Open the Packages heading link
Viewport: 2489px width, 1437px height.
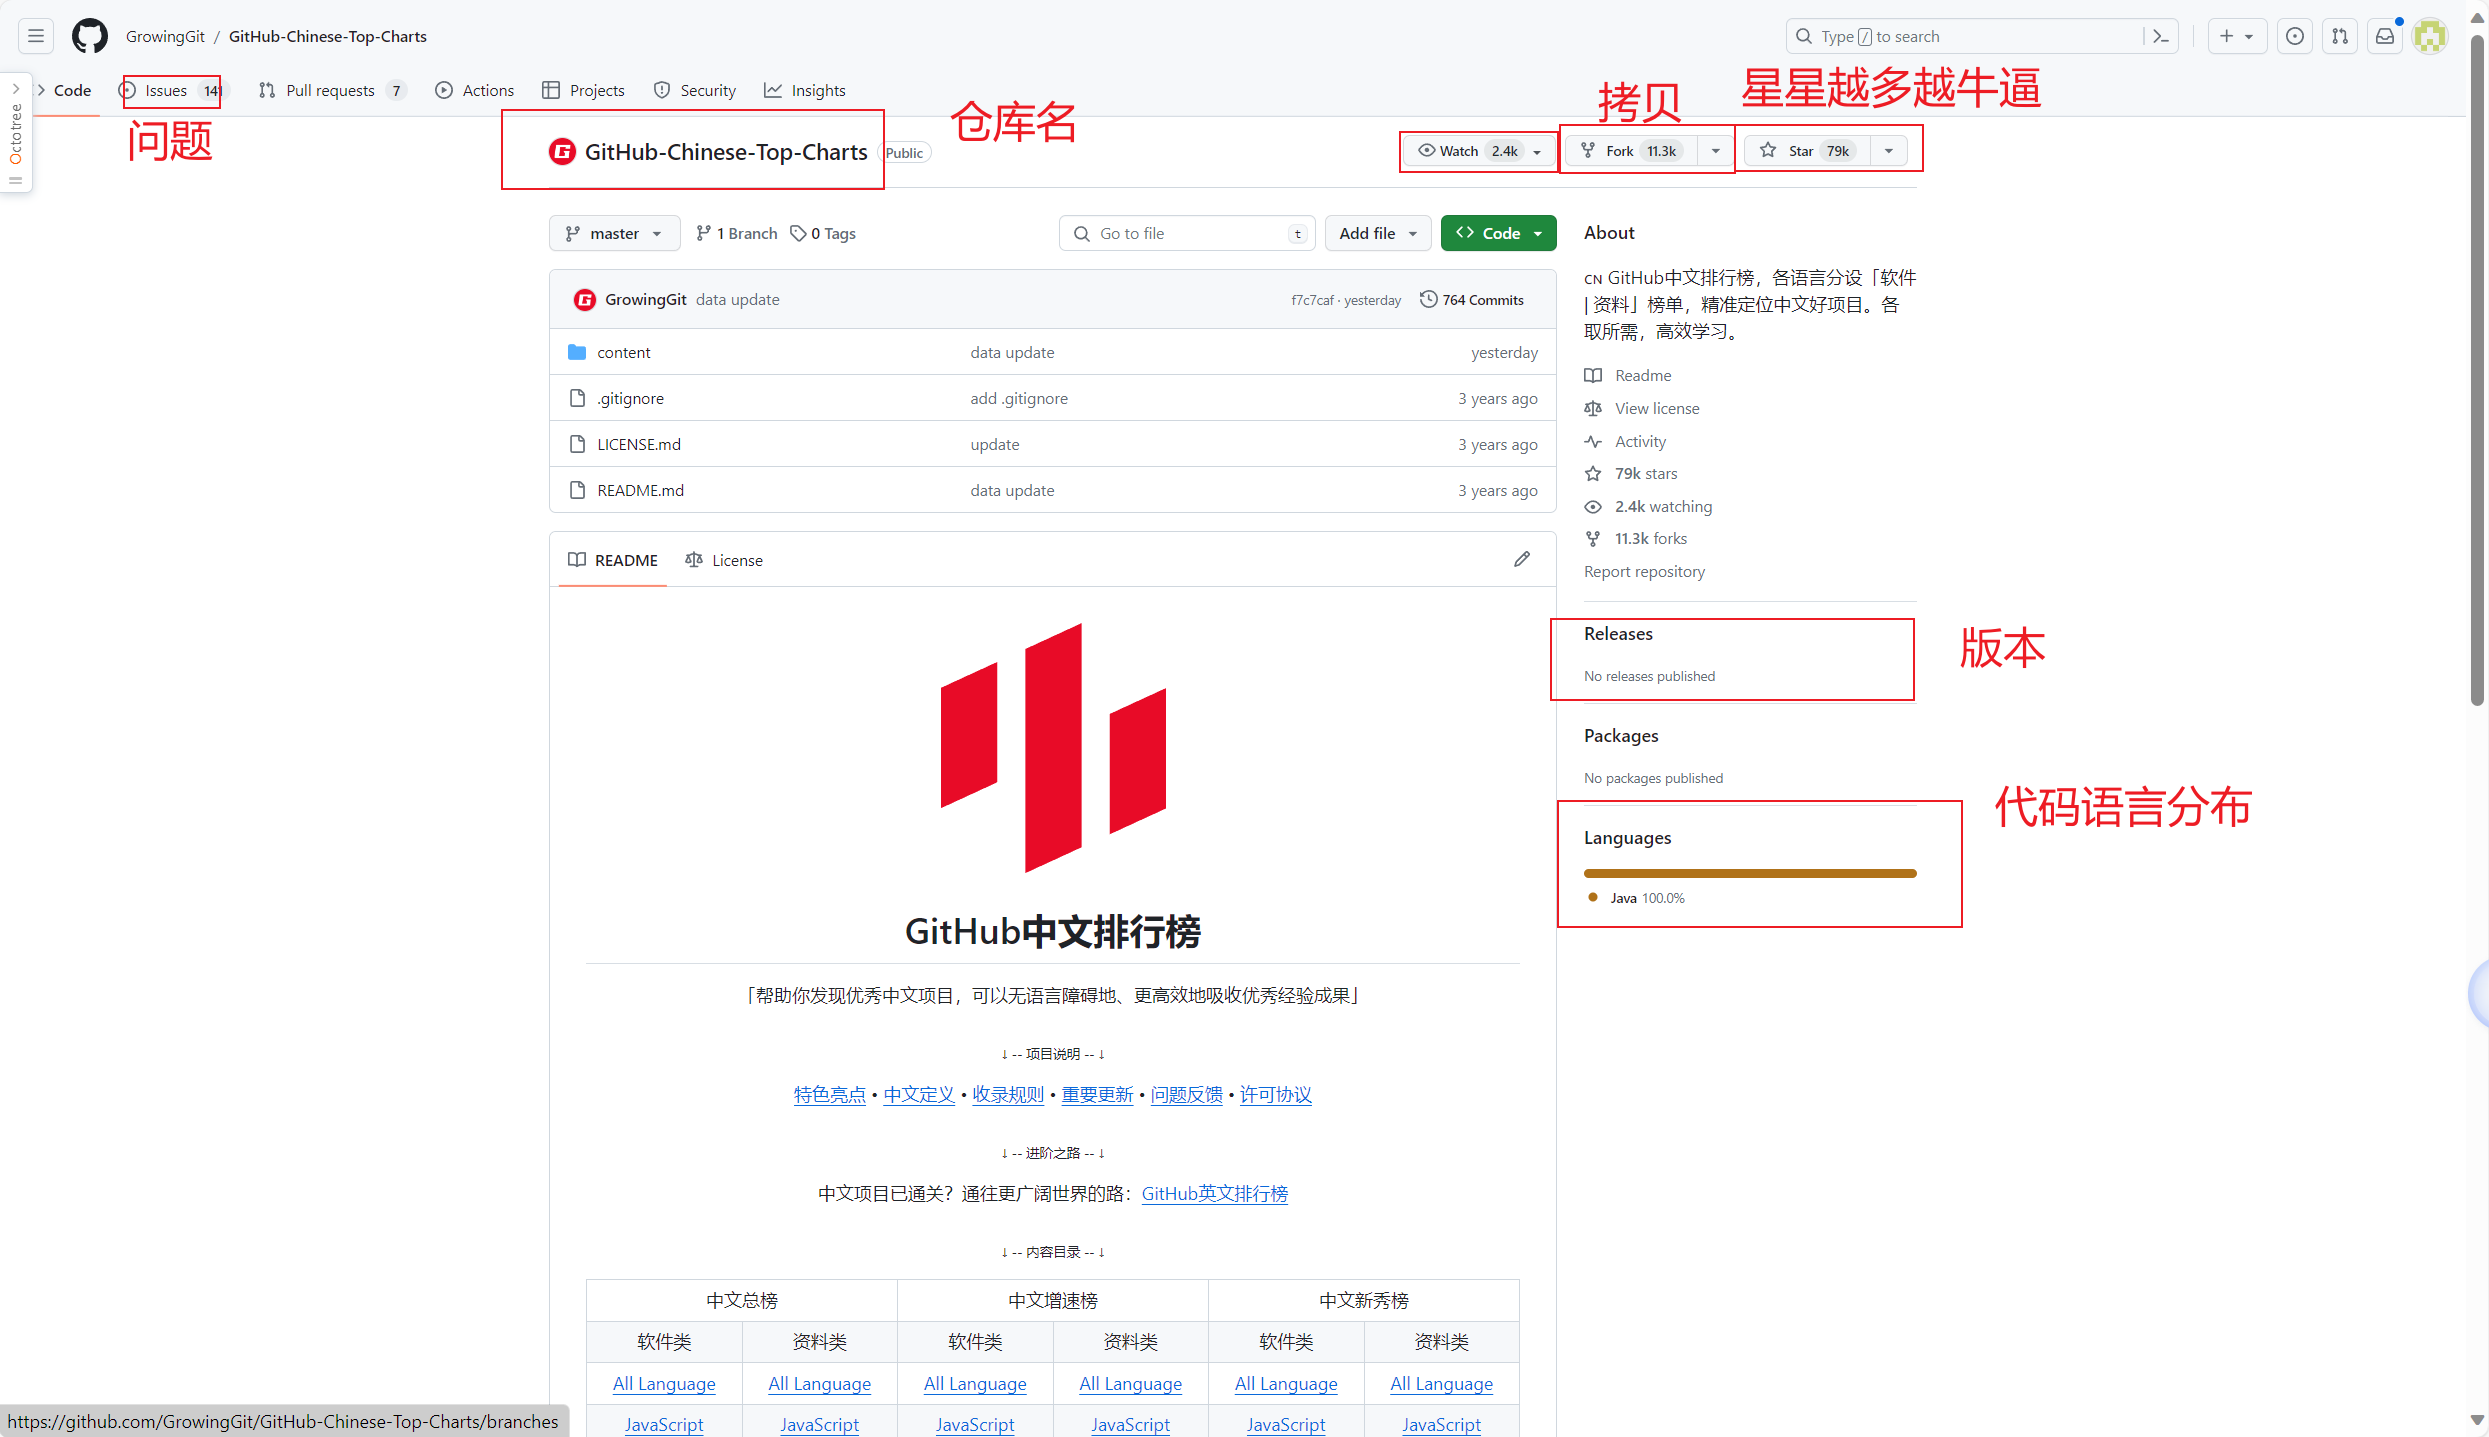(1621, 735)
